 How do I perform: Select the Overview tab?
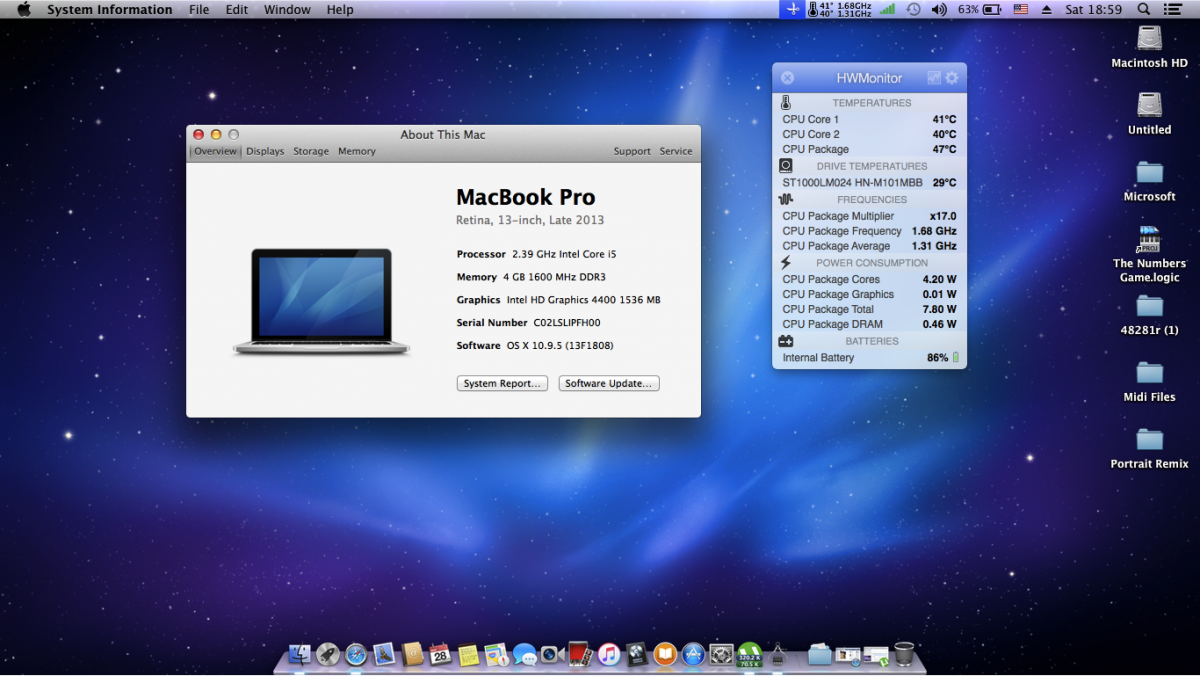pyautogui.click(x=215, y=151)
